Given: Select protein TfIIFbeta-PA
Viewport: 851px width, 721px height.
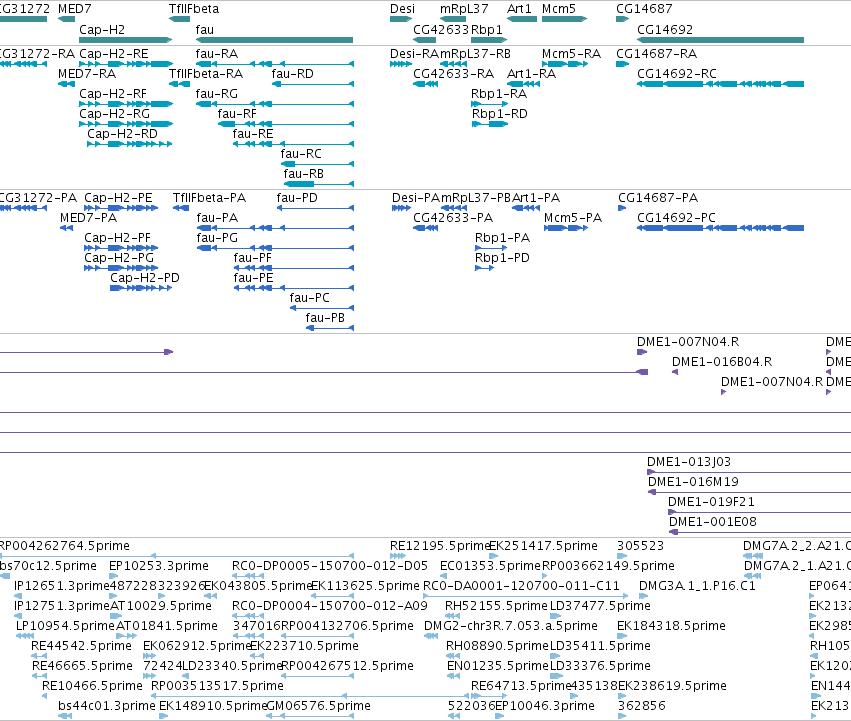Looking at the screenshot, I should pos(181,208).
